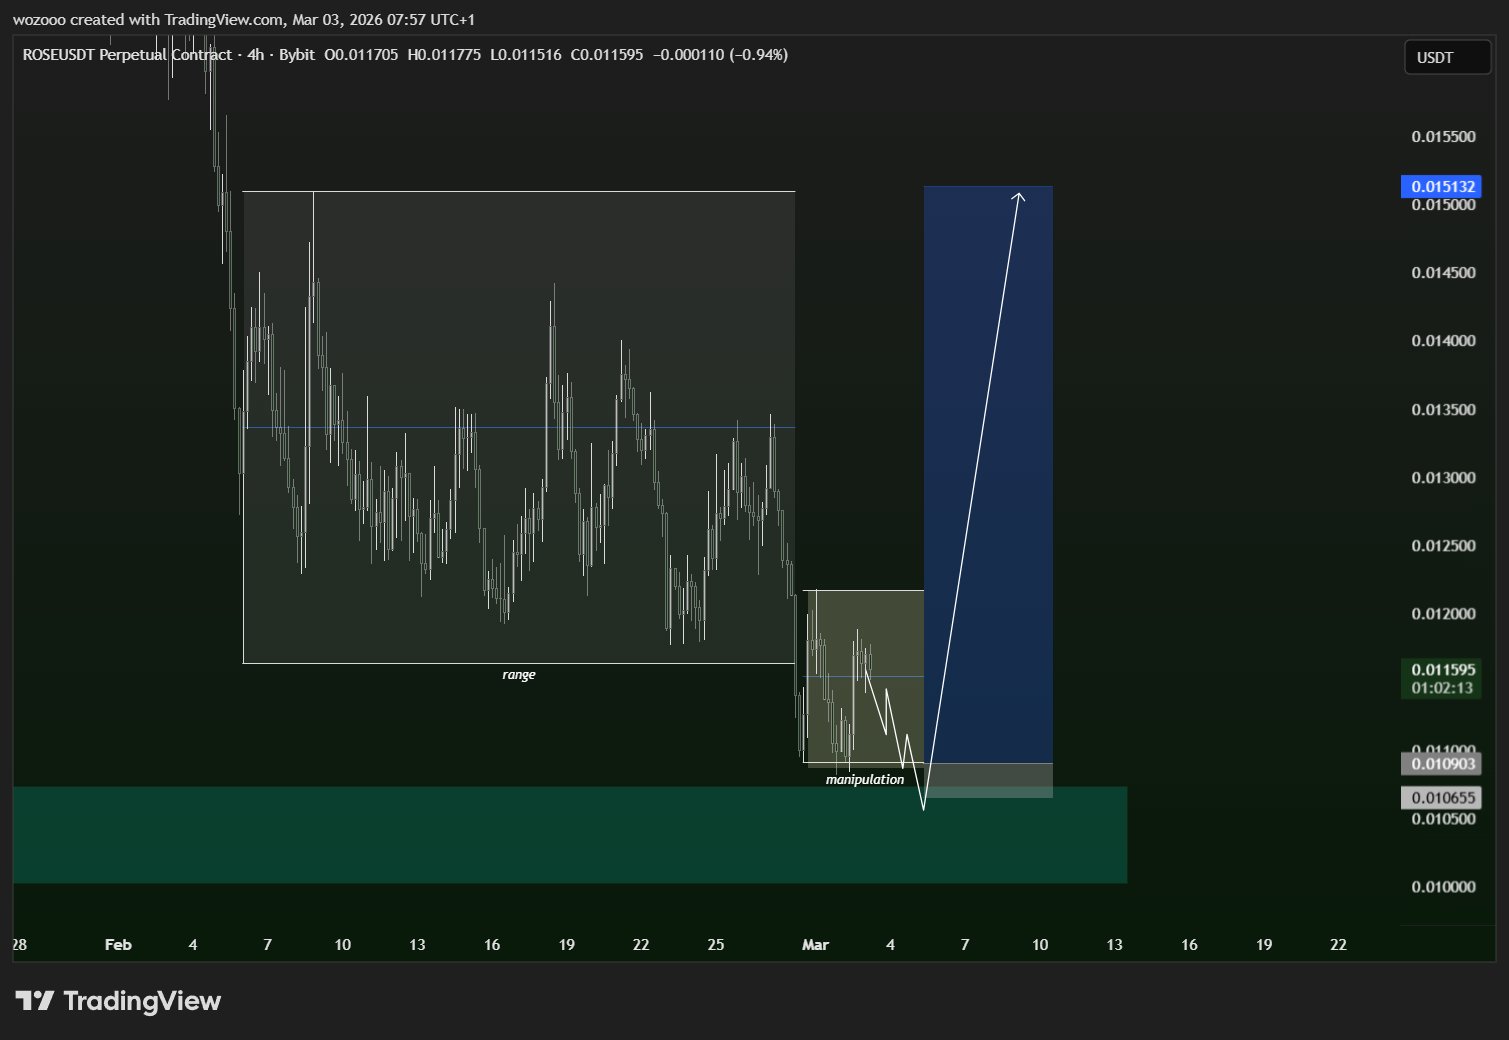
Task: Click the 0.013000 price axis label
Action: [x=1443, y=478]
